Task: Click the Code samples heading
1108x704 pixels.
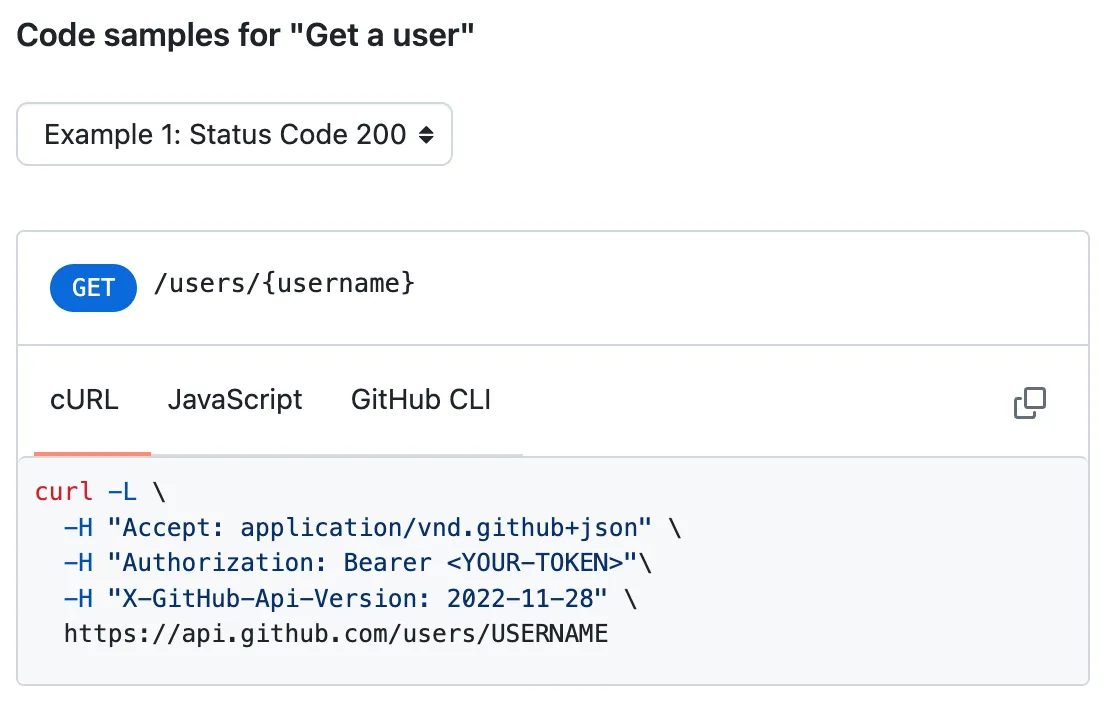Action: click(x=245, y=34)
